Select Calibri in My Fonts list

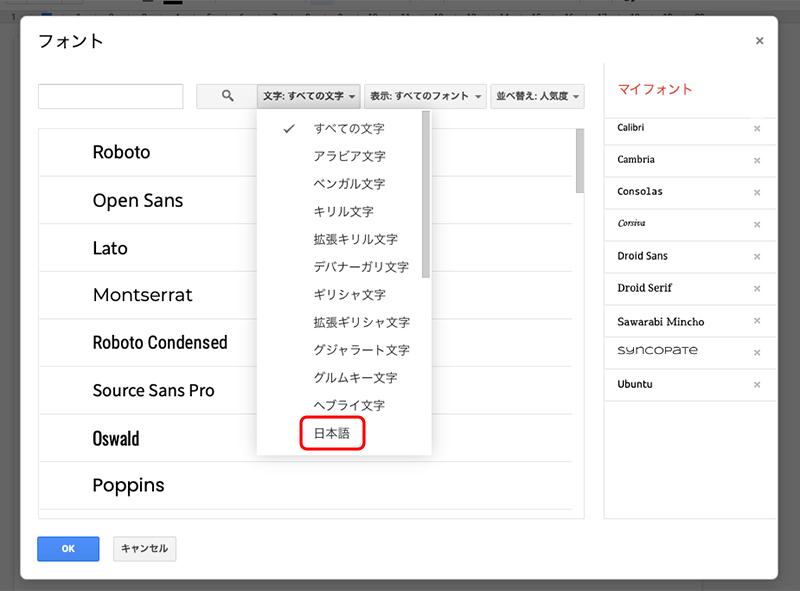(631, 128)
